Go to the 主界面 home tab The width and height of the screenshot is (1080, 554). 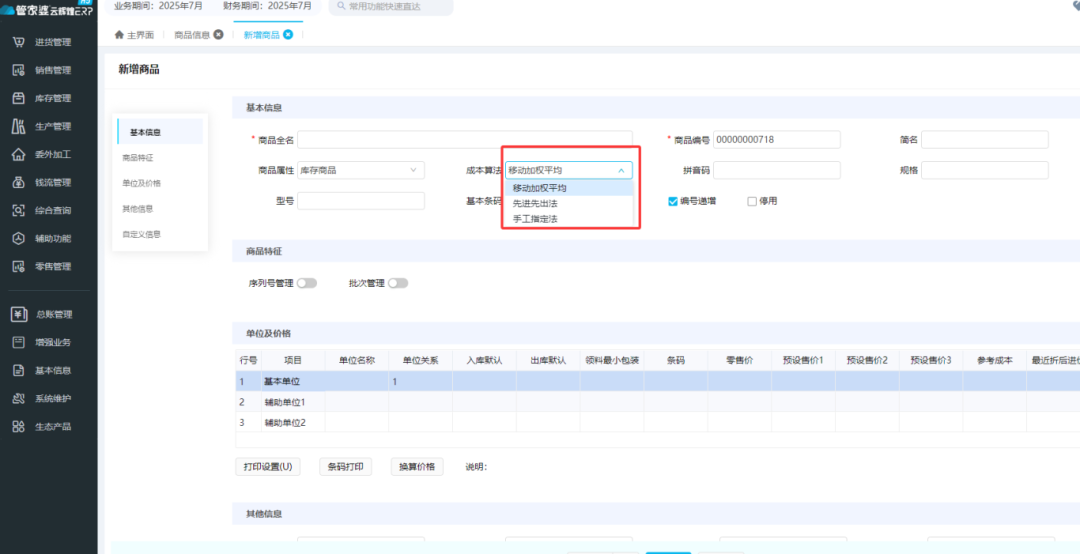click(135, 35)
